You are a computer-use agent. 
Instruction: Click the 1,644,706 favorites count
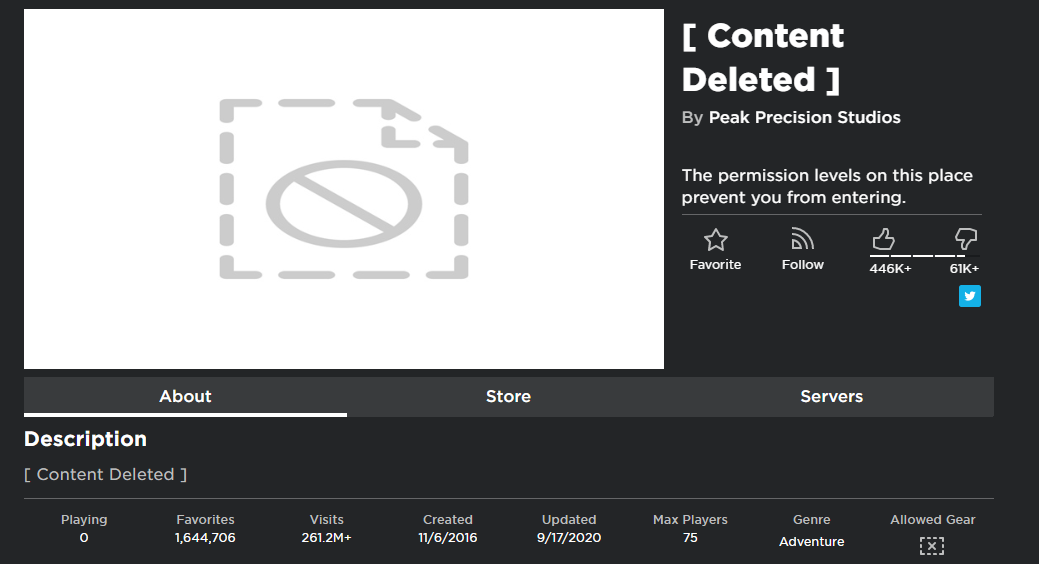tap(205, 538)
